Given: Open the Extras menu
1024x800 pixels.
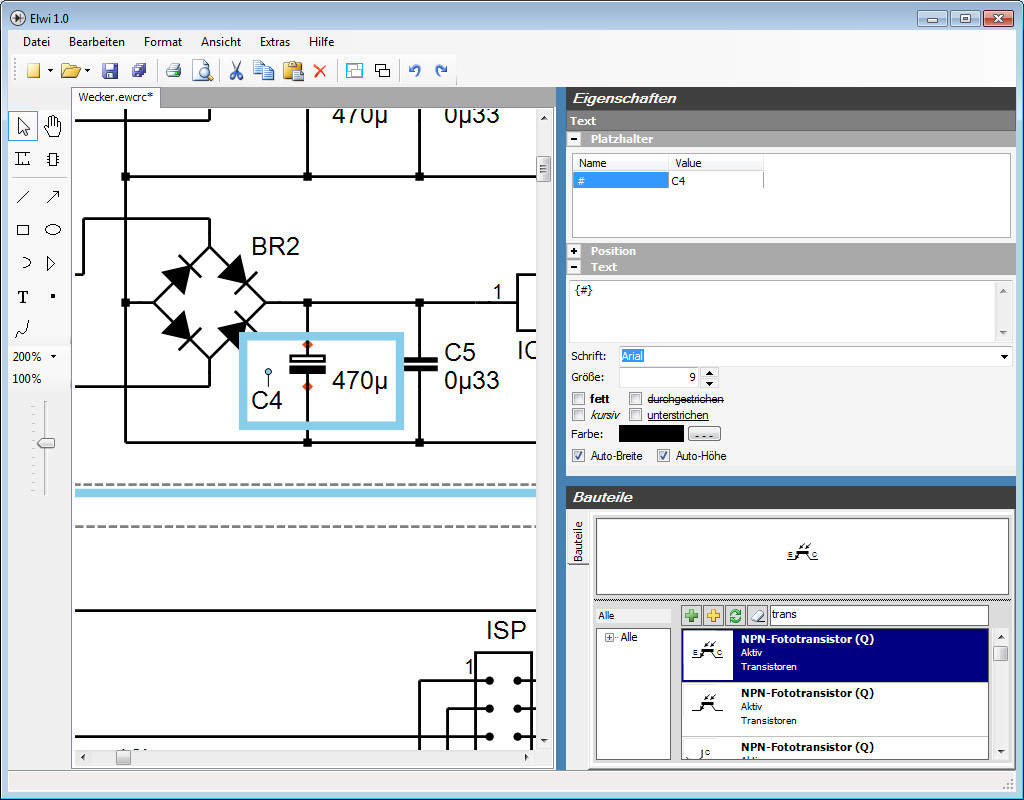Looking at the screenshot, I should coord(275,42).
